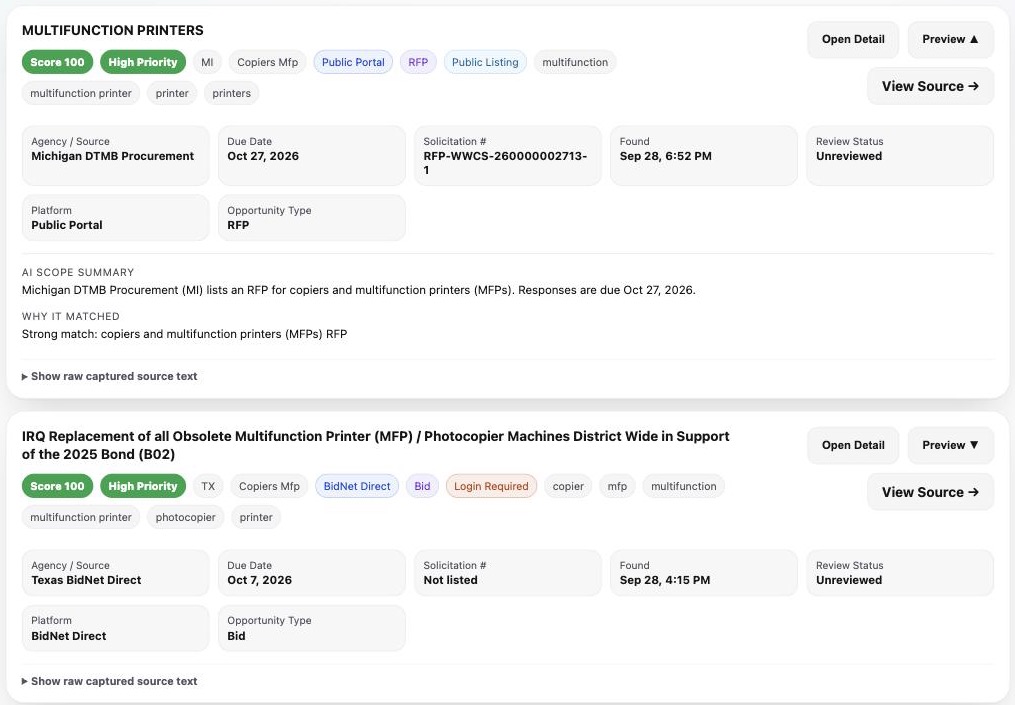Collapse Preview on Multifunction Printers card
The height and width of the screenshot is (705, 1015).
950,39
